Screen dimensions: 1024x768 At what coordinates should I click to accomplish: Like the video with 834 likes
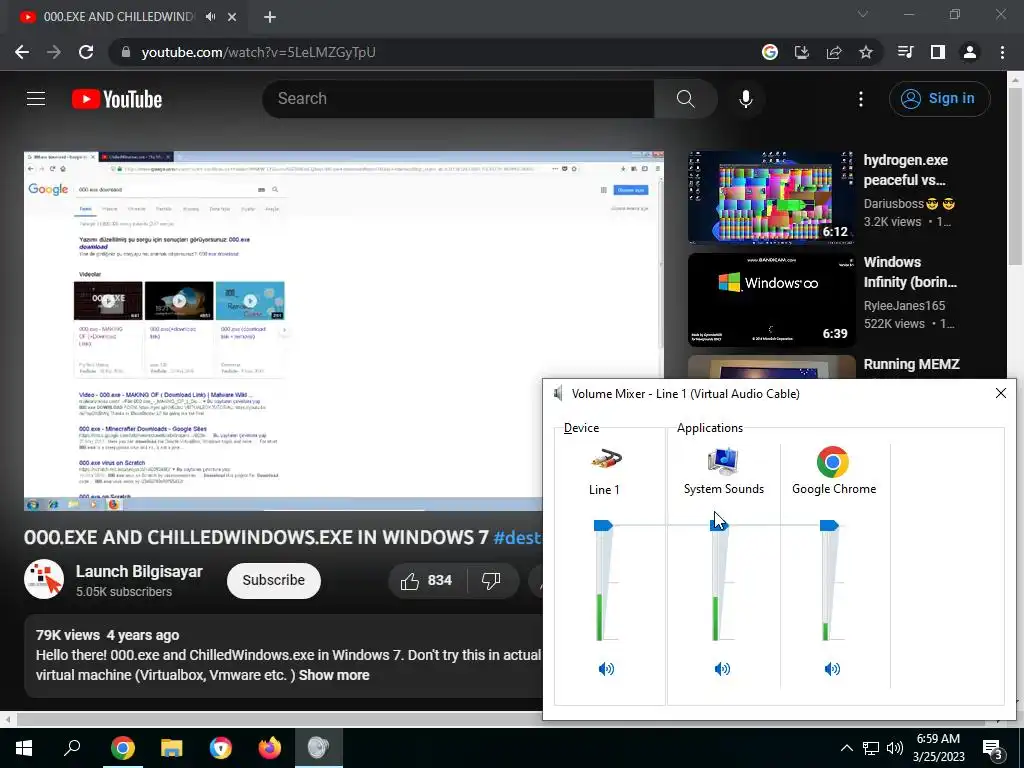pos(426,581)
